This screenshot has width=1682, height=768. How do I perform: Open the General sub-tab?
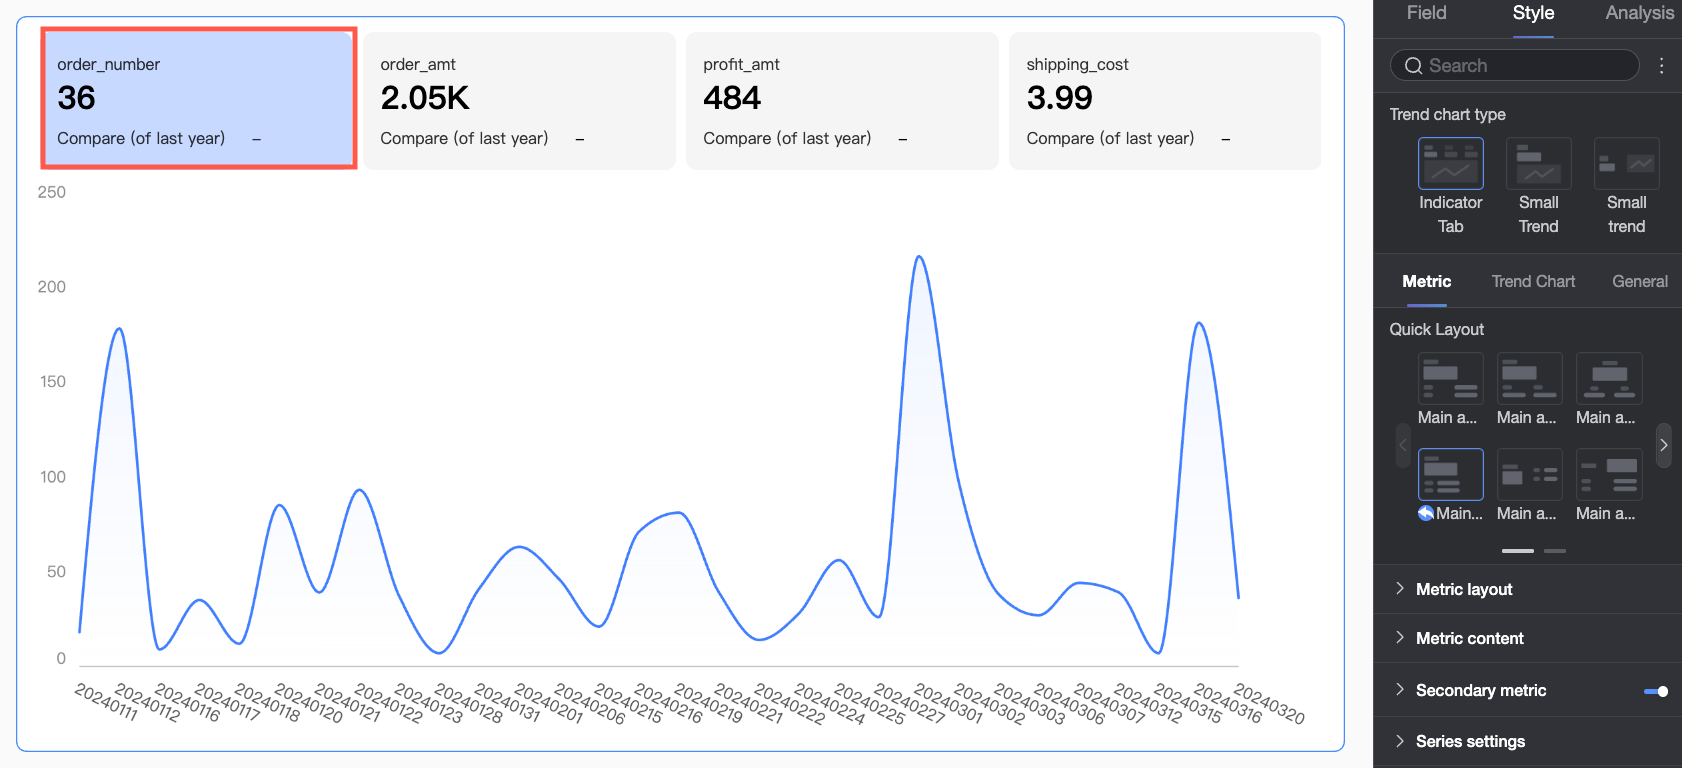pos(1640,282)
